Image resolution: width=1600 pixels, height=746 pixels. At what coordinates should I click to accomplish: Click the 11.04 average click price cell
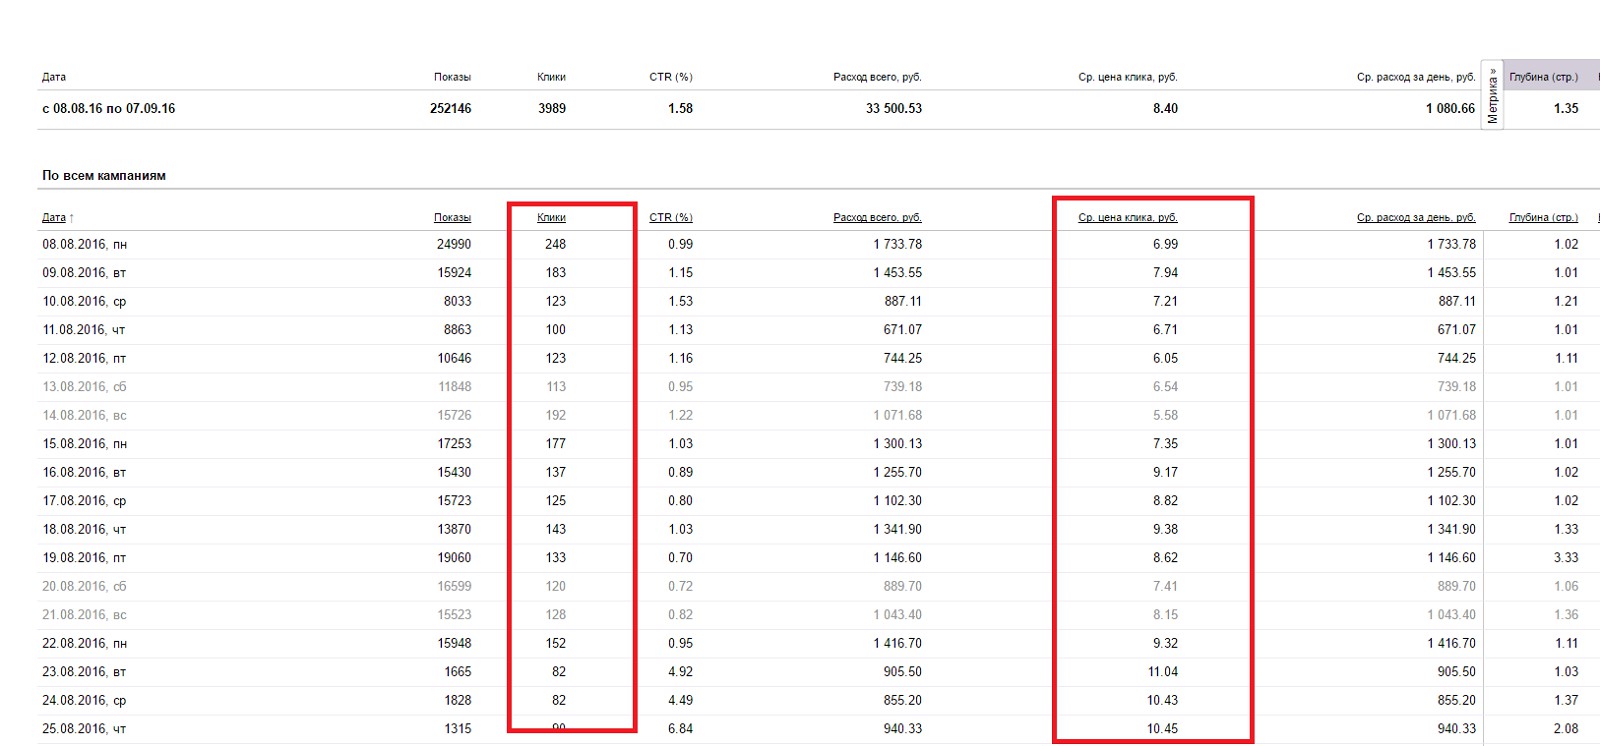tap(1162, 672)
